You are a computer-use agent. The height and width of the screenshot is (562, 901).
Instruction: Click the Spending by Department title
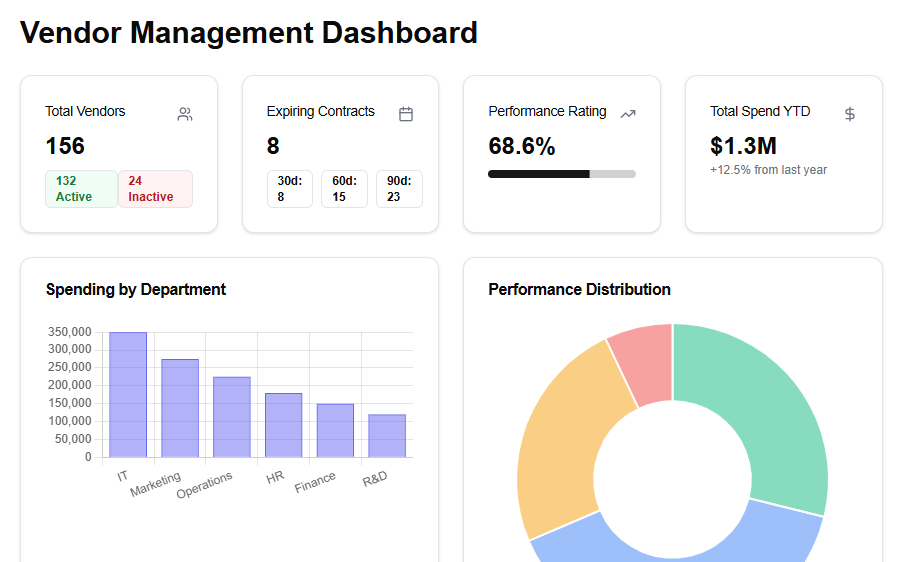(x=136, y=290)
